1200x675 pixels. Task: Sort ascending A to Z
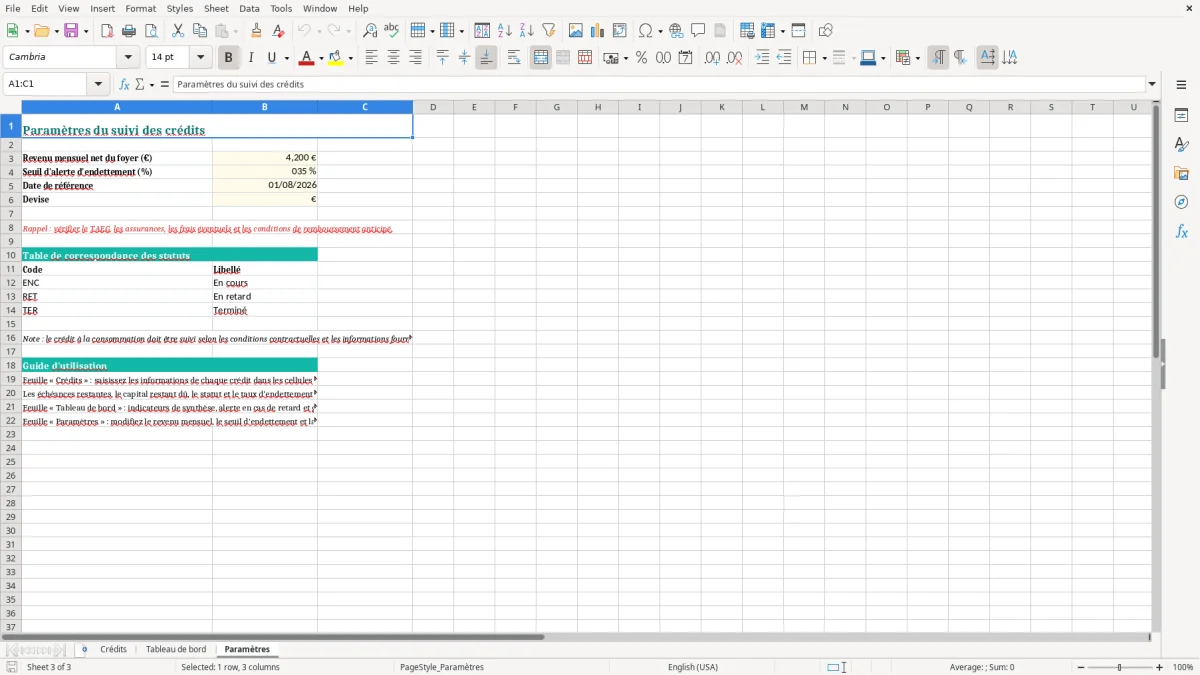(x=504, y=31)
